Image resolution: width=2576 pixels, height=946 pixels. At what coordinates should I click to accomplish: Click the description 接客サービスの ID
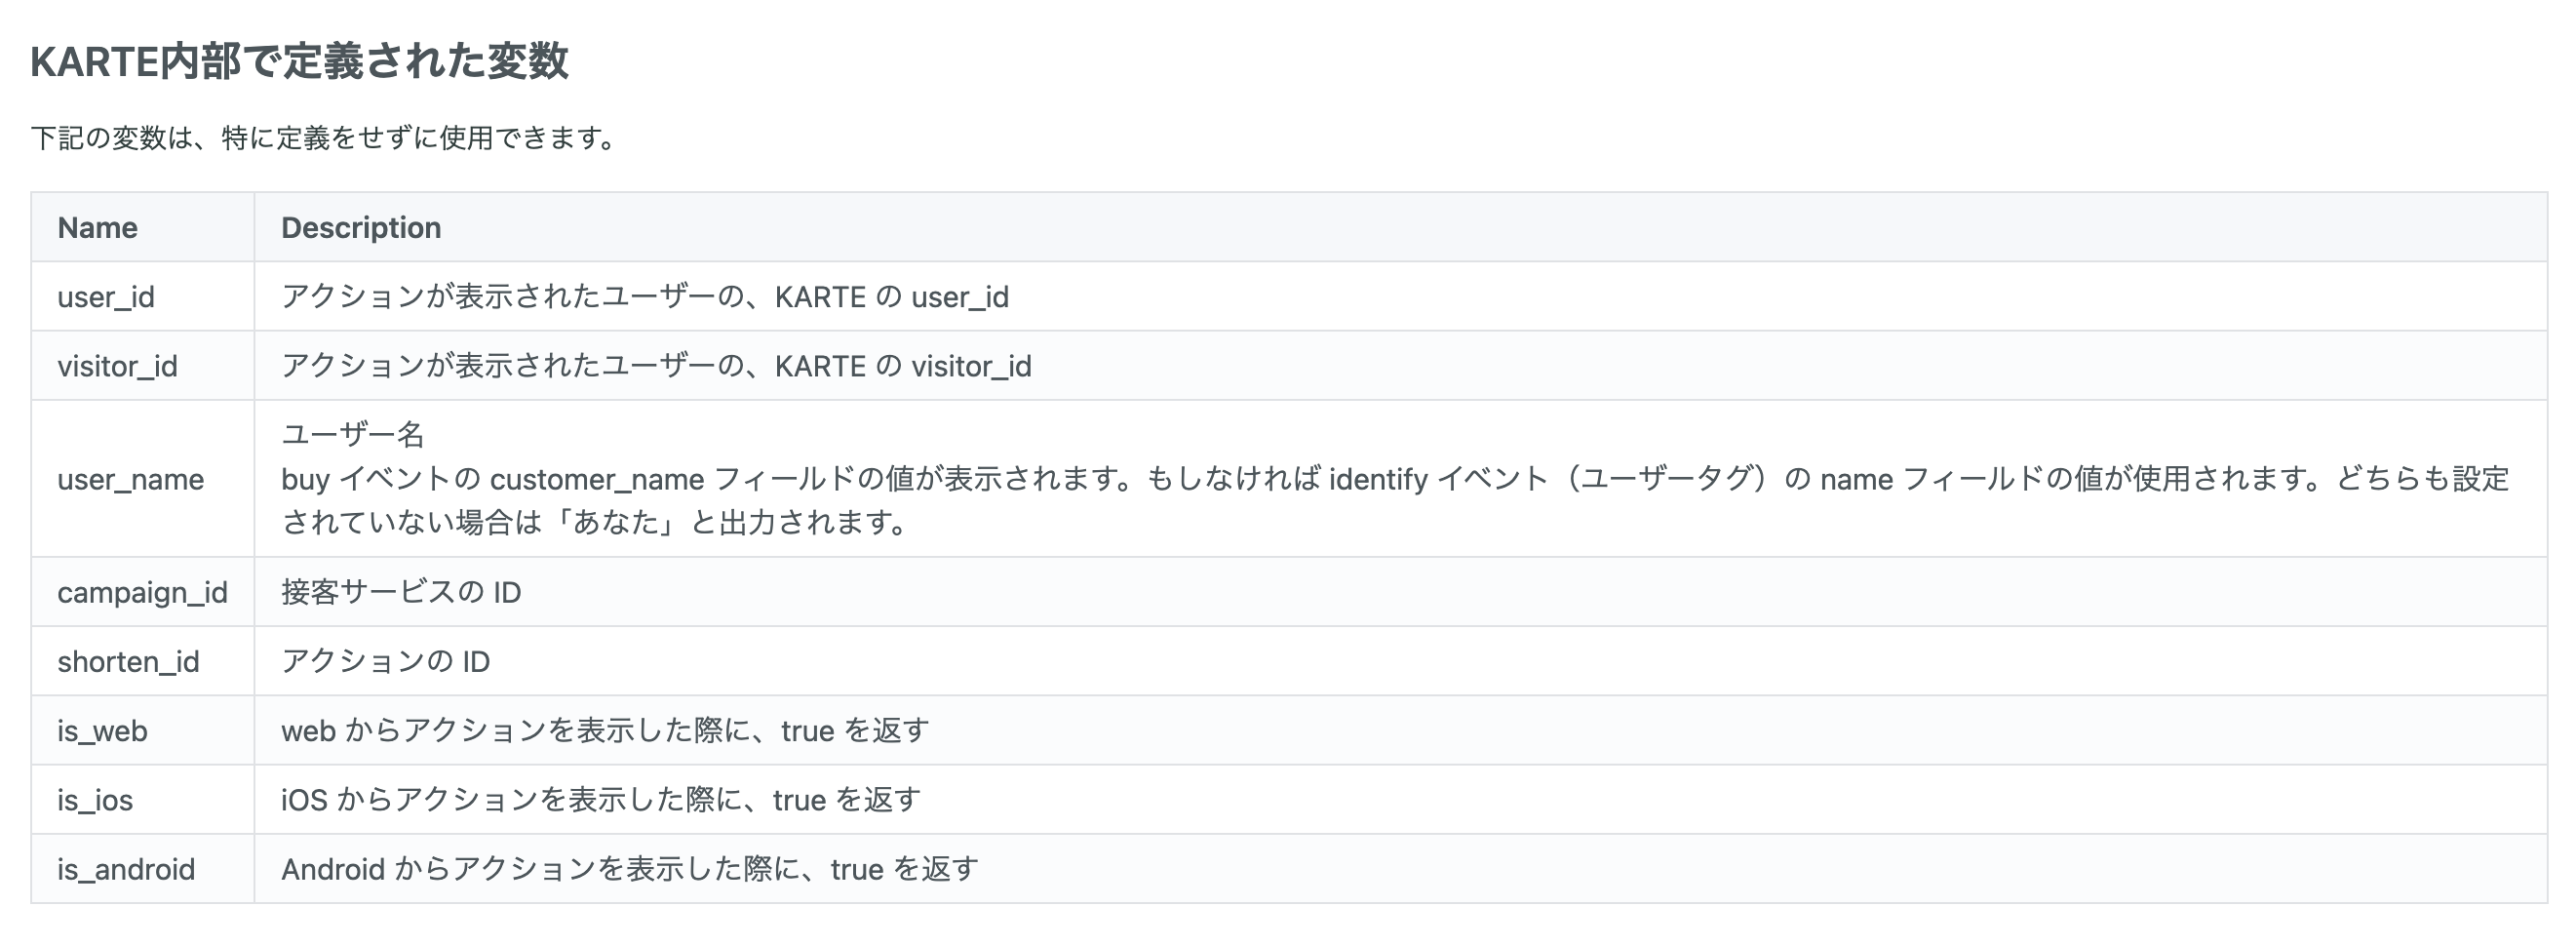(x=401, y=592)
